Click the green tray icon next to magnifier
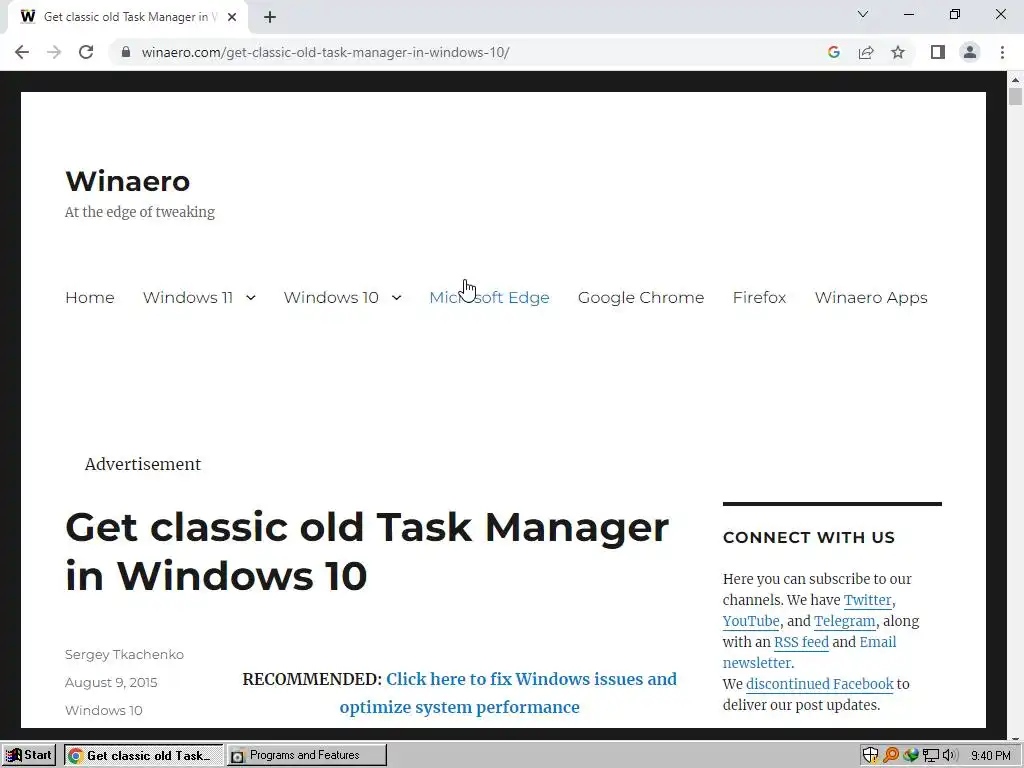The width and height of the screenshot is (1024, 768). click(x=910, y=755)
